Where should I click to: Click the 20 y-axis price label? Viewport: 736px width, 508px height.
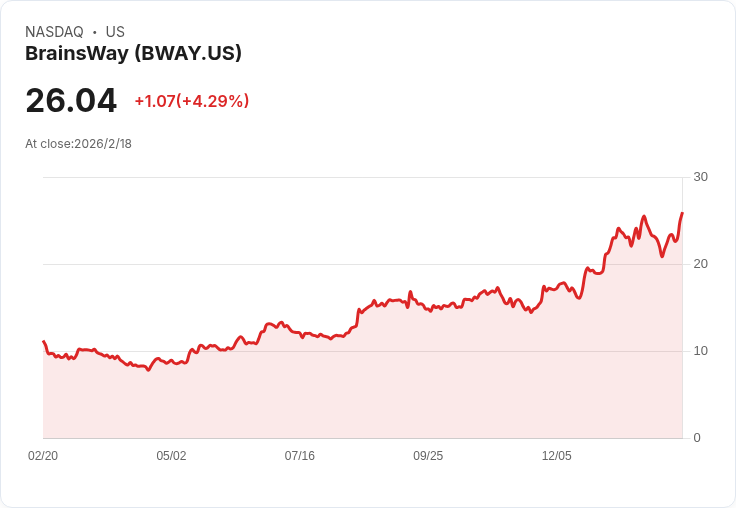700,264
